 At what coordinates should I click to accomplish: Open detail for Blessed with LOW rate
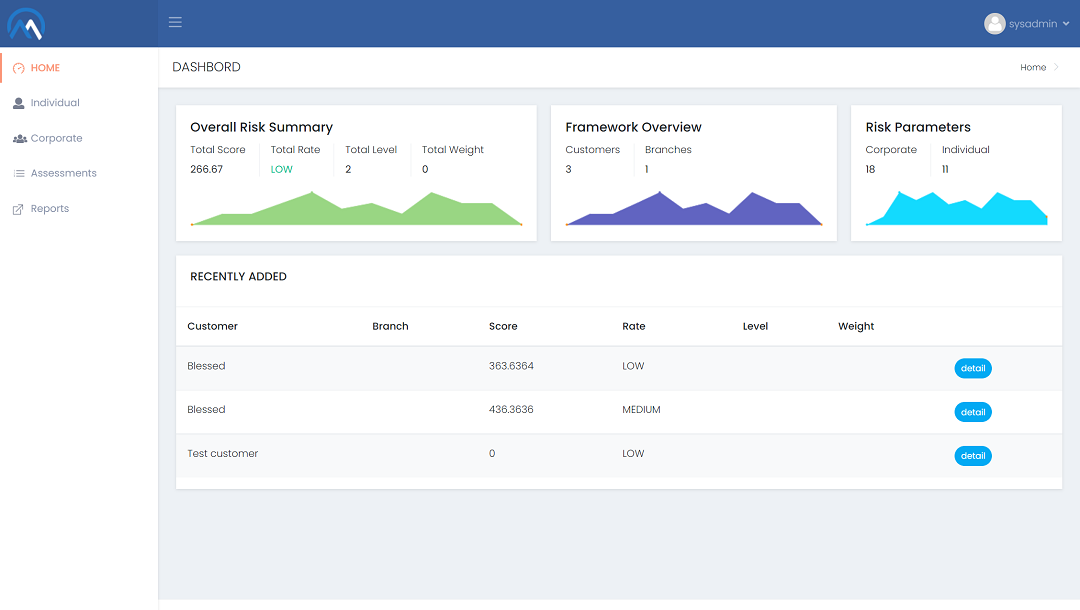973,368
